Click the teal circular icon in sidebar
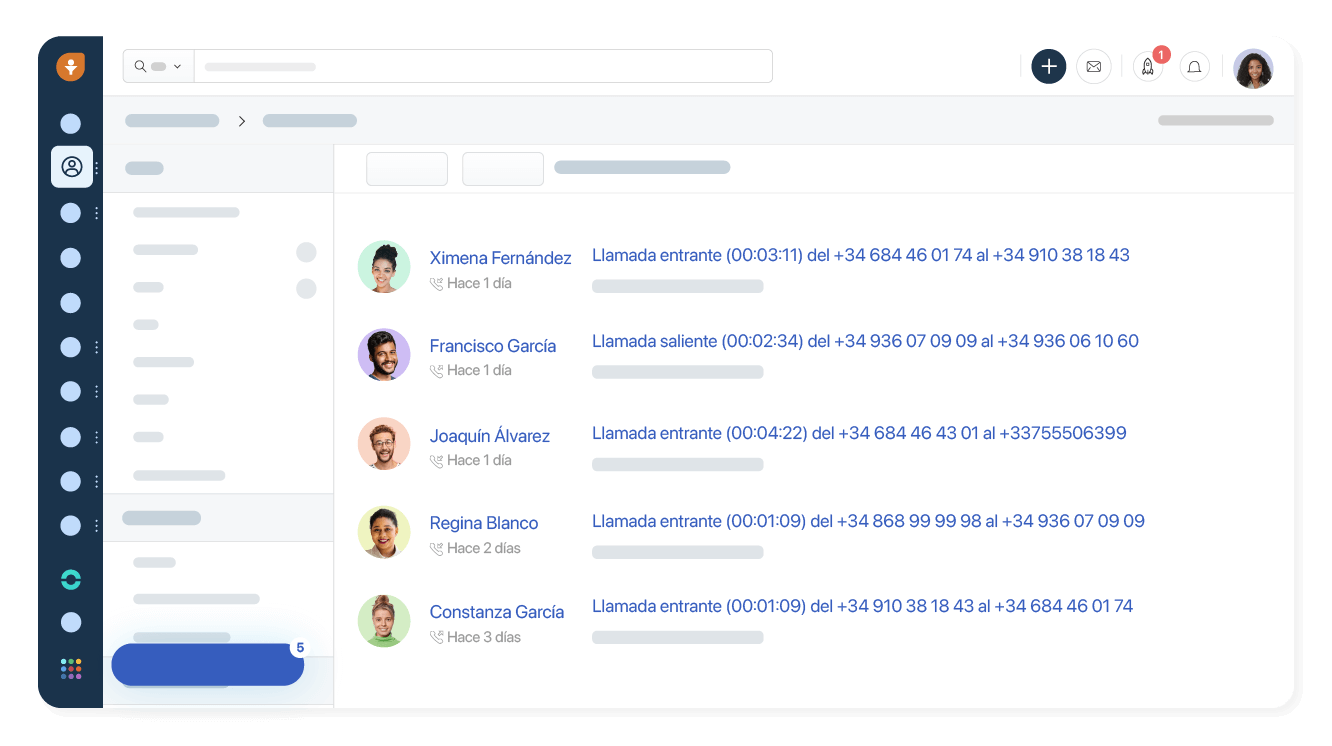 70,579
